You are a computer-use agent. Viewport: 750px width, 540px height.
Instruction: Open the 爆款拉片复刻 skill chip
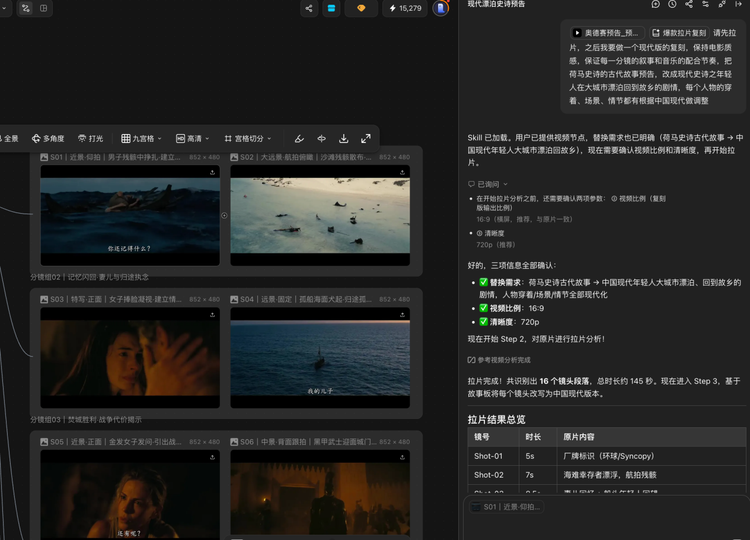pos(679,33)
